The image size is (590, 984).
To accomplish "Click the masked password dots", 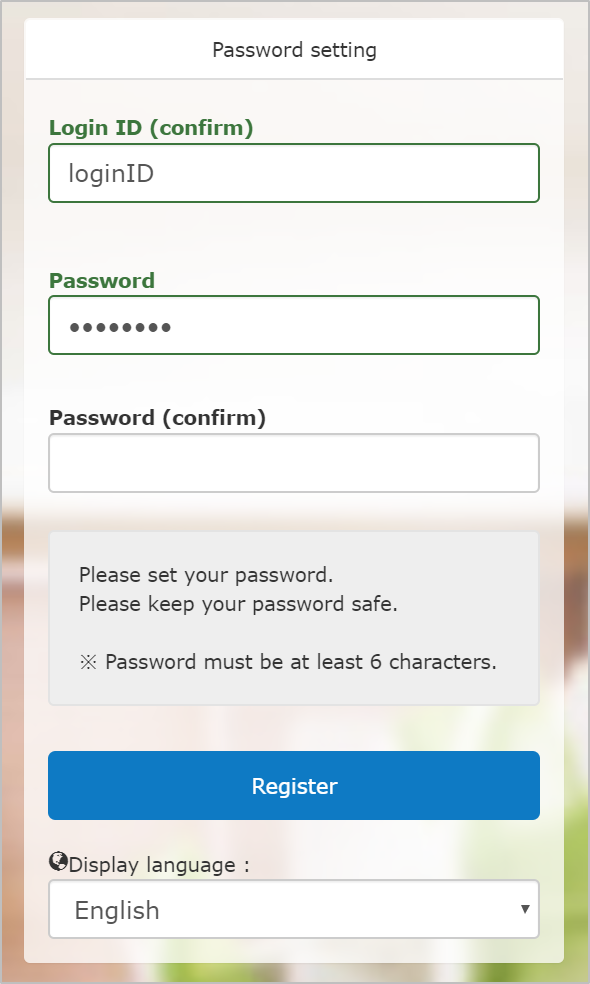I will tap(120, 327).
